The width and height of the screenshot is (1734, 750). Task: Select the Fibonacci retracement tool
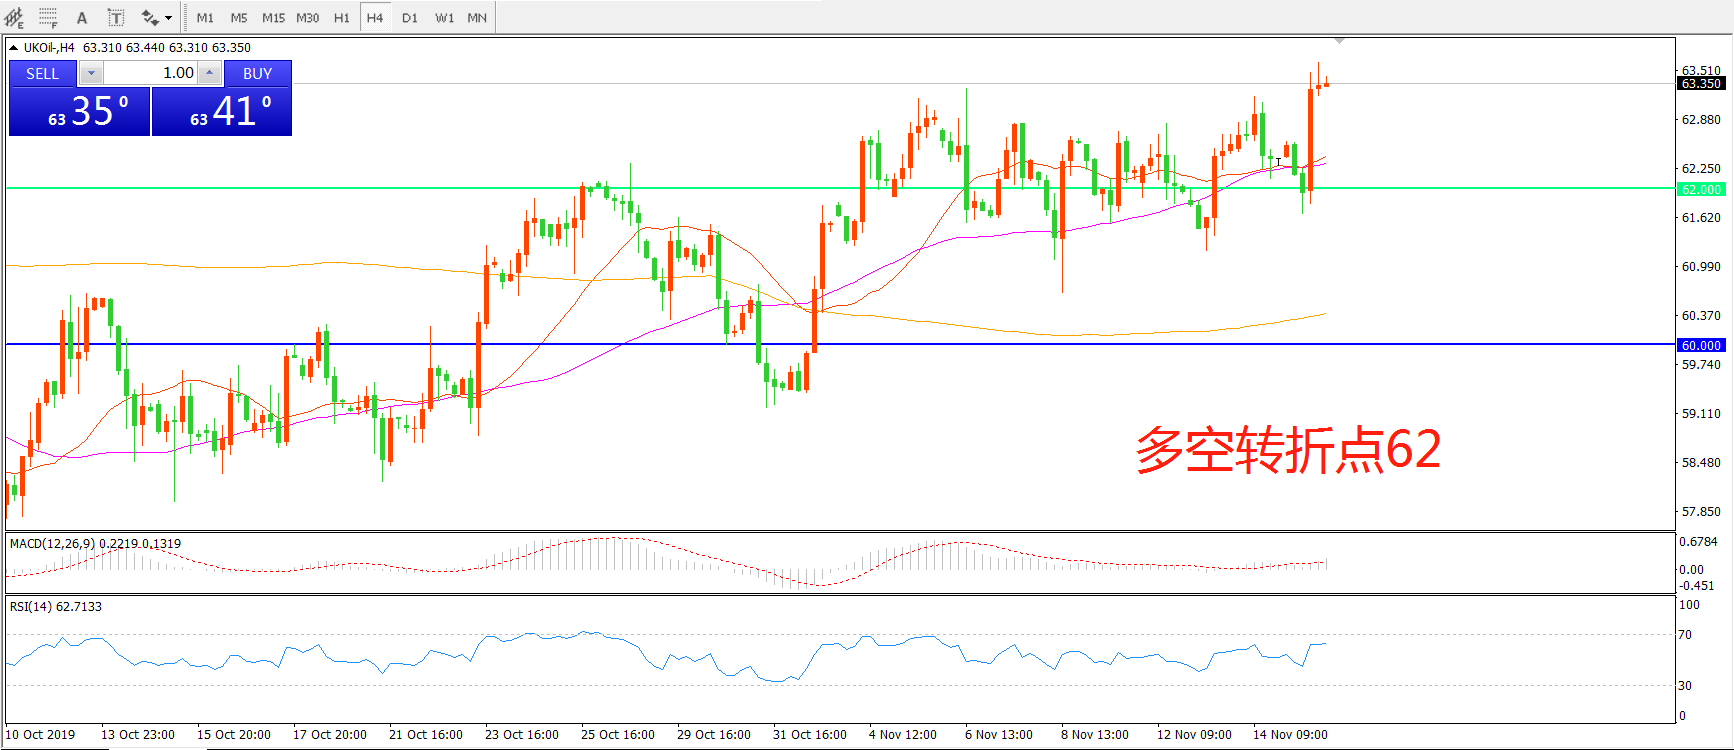[x=48, y=18]
